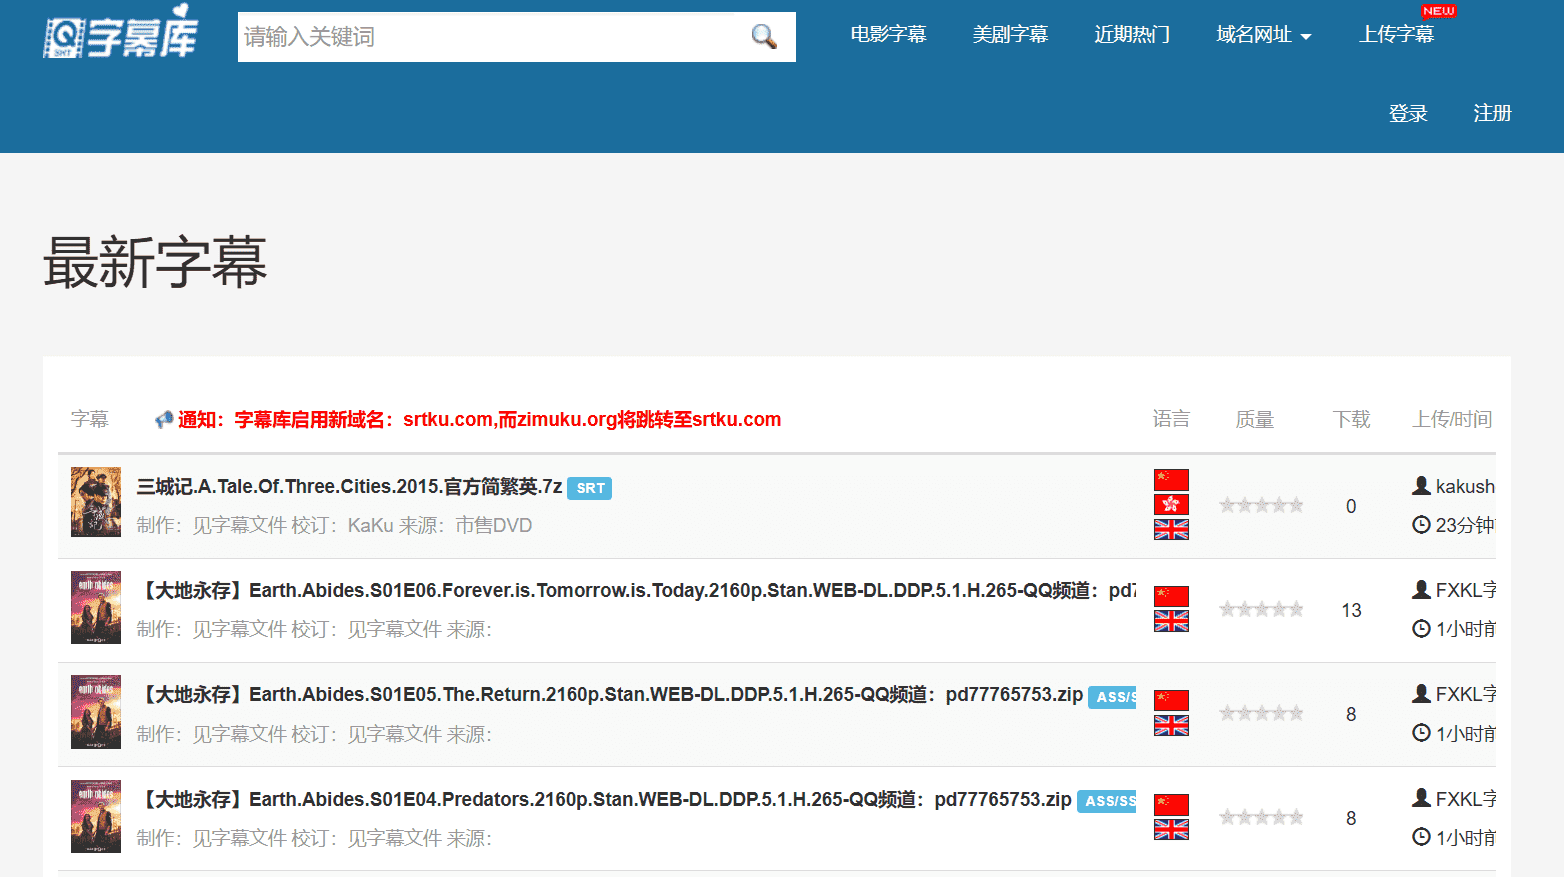Click poster thumbnail of S01E05 row
Viewport: 1564px width, 877px height.
click(x=96, y=712)
